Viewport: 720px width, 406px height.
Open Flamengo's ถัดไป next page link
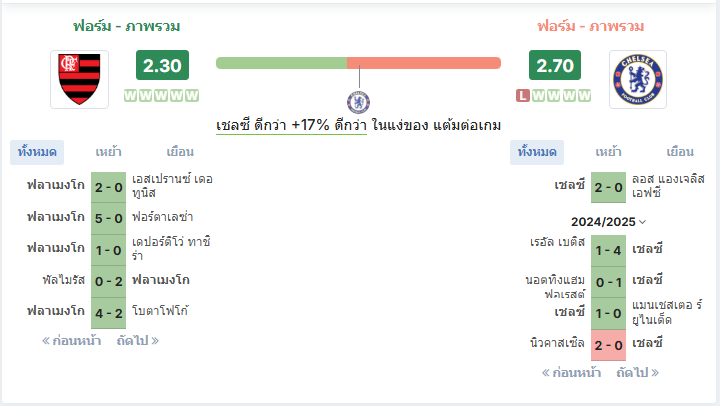(138, 341)
